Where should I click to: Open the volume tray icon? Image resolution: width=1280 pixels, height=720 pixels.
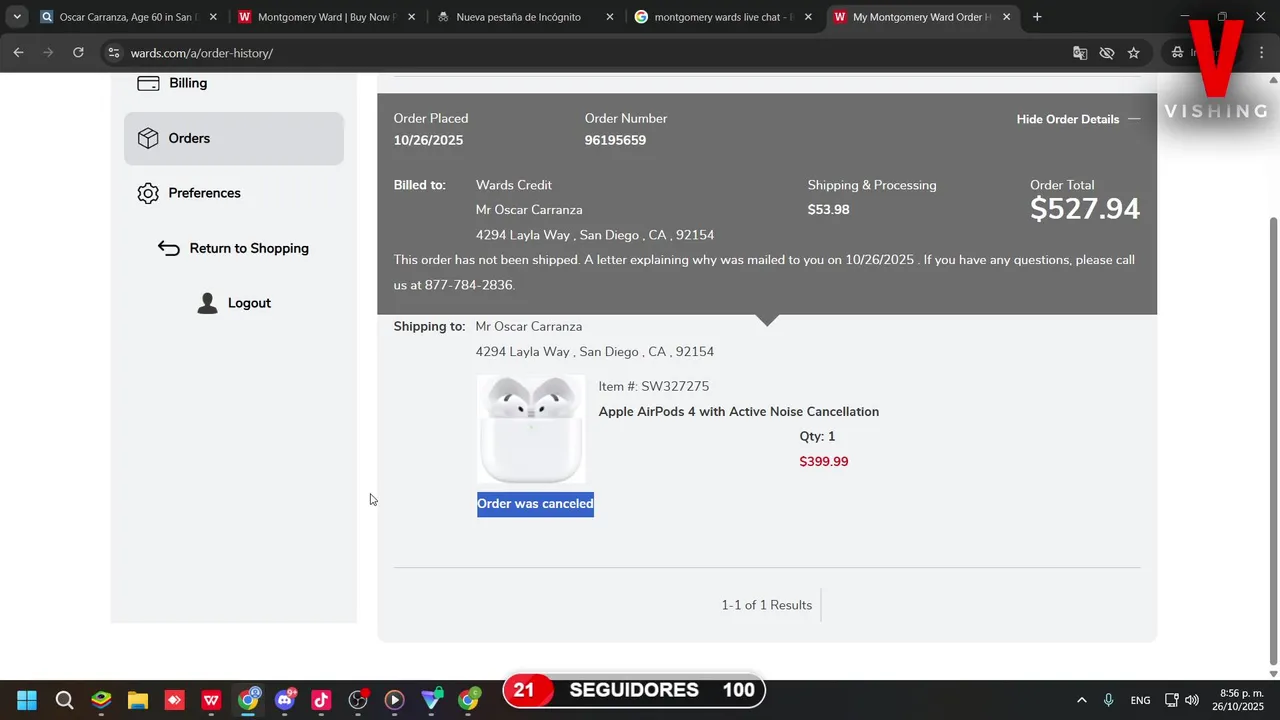(1192, 700)
